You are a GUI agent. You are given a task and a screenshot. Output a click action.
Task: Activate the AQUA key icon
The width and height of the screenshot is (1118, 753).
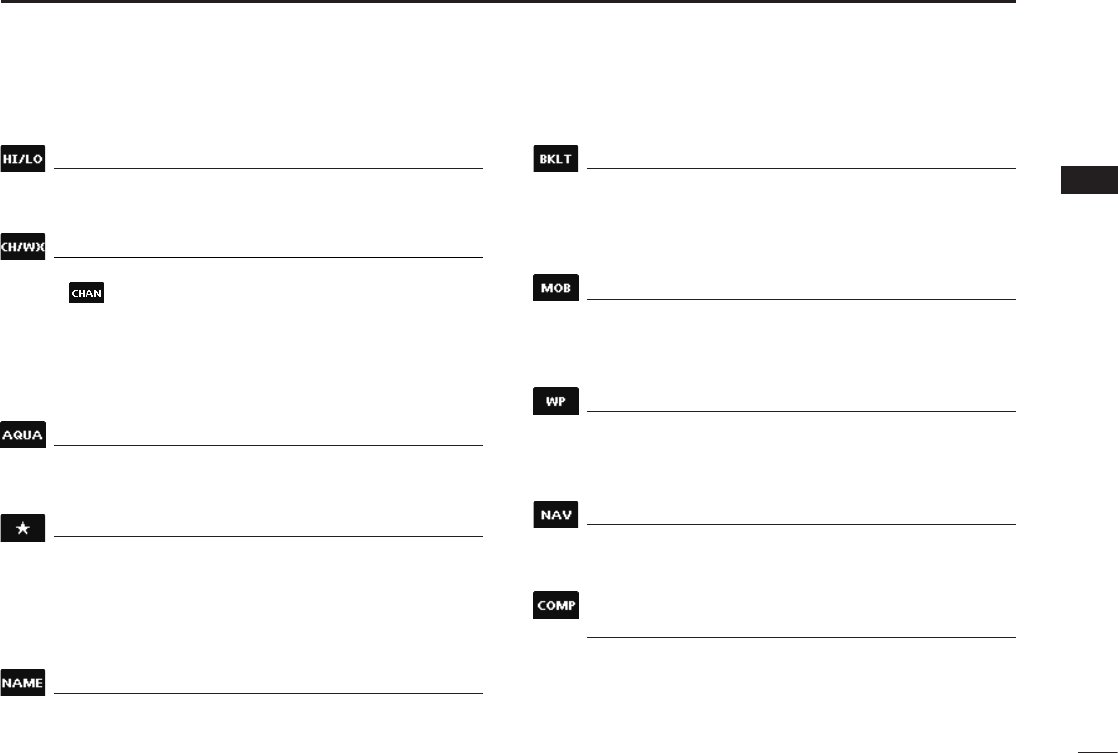click(x=23, y=435)
